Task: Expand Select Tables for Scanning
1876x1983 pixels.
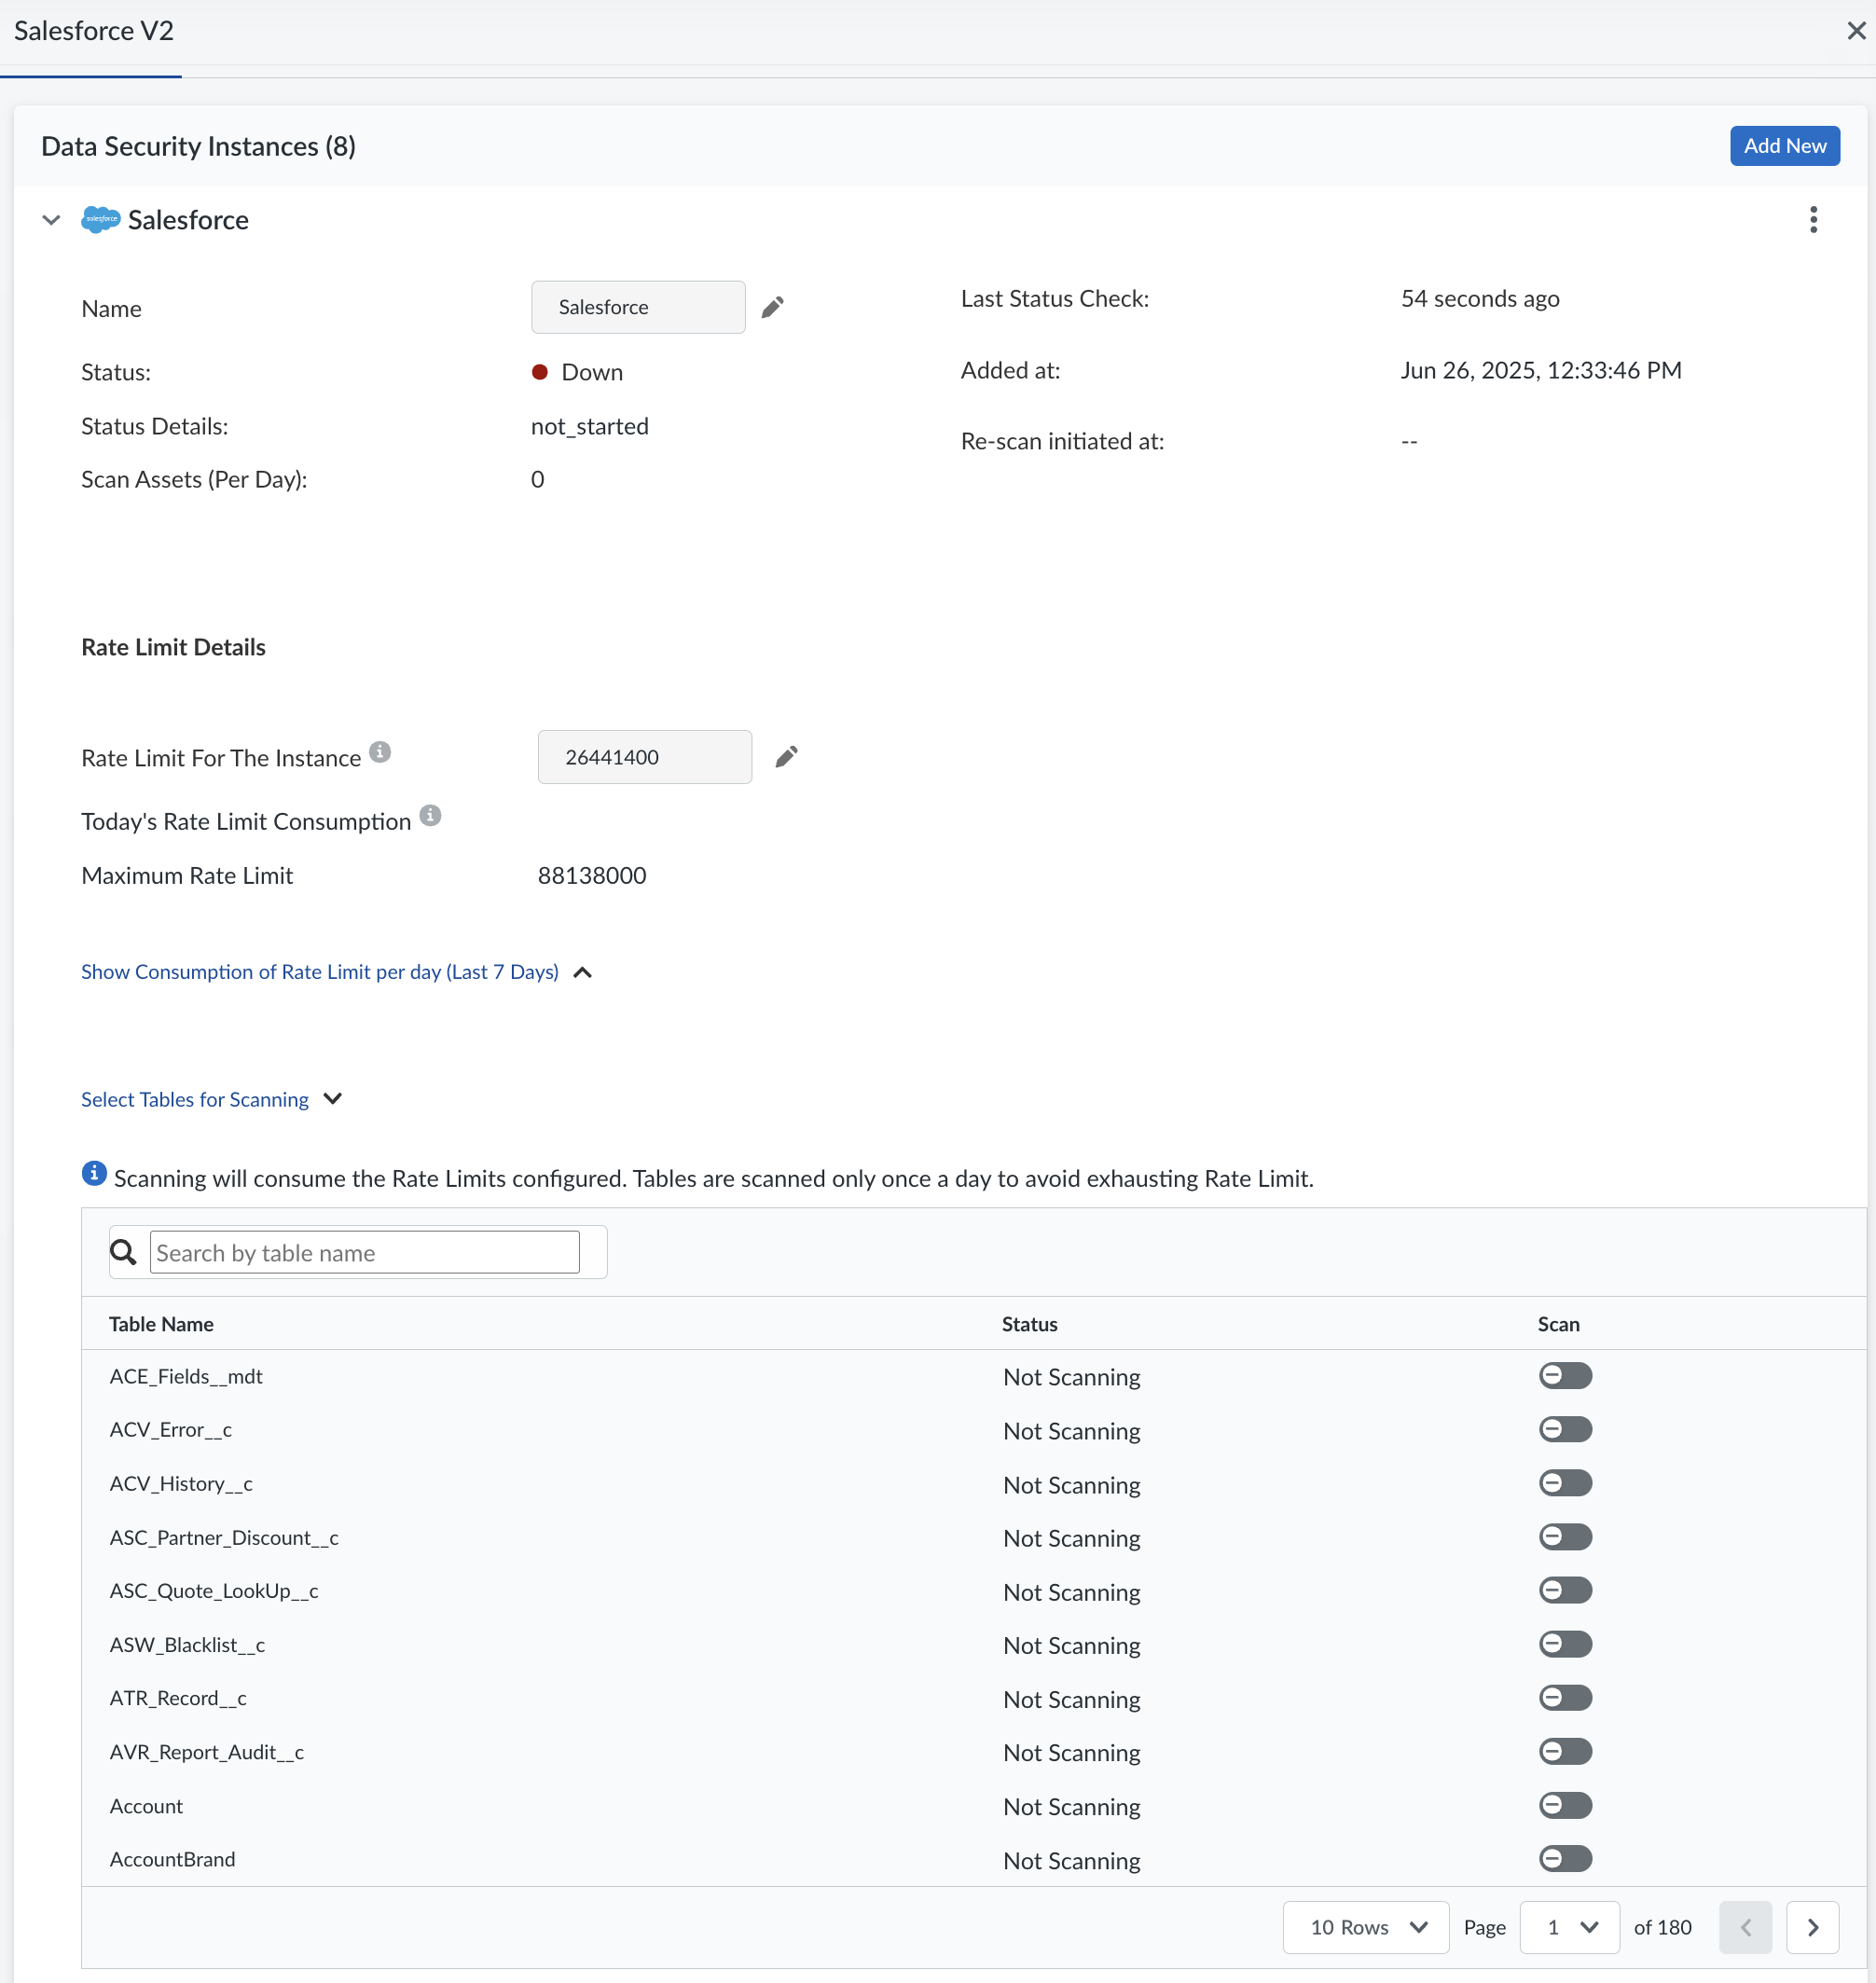Action: click(x=195, y=1099)
